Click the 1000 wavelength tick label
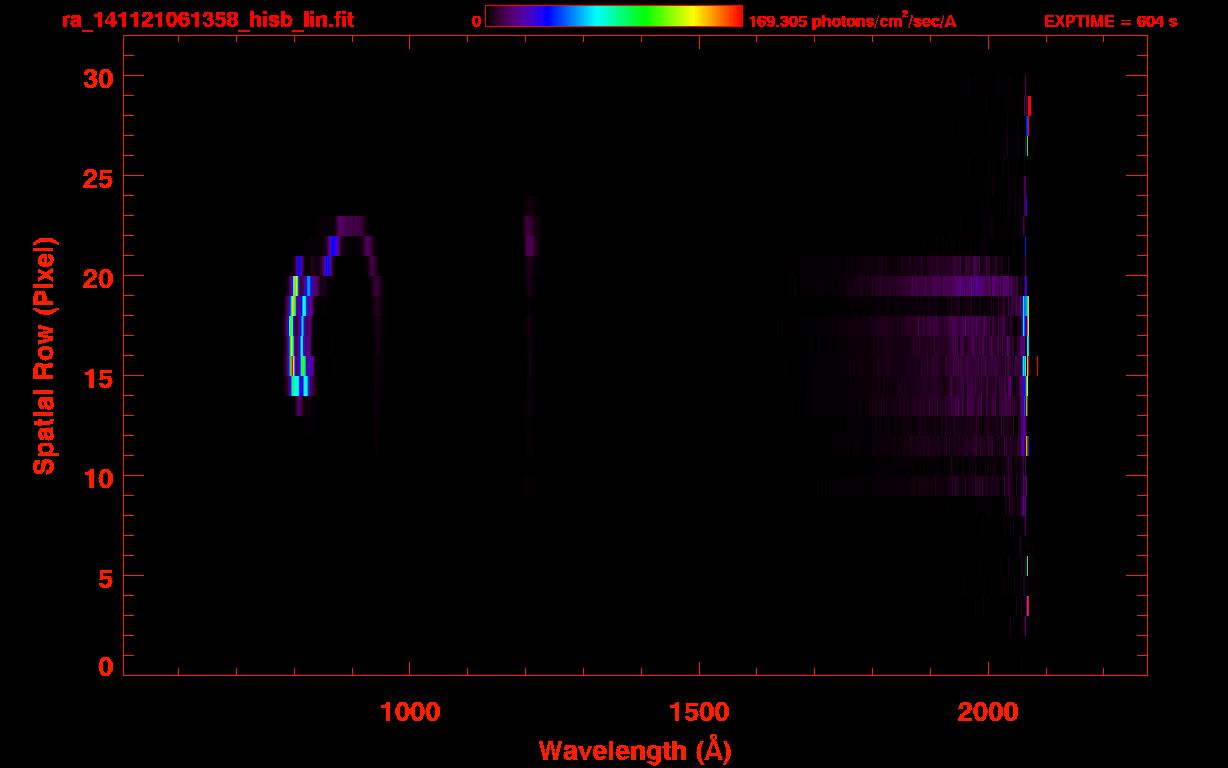 (409, 712)
